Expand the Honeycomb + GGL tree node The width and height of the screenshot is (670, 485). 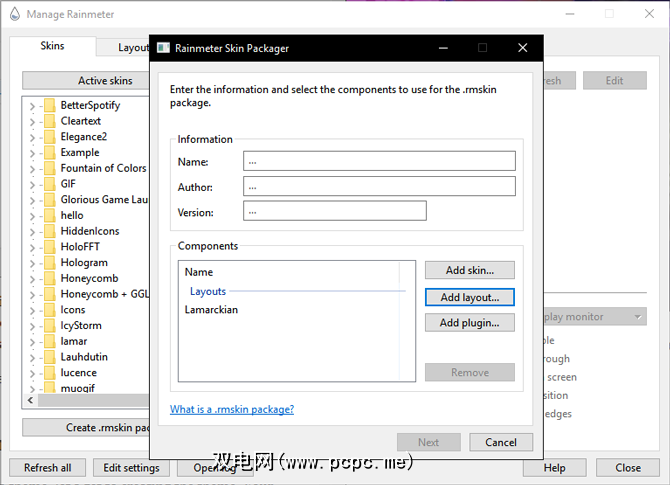[32, 295]
